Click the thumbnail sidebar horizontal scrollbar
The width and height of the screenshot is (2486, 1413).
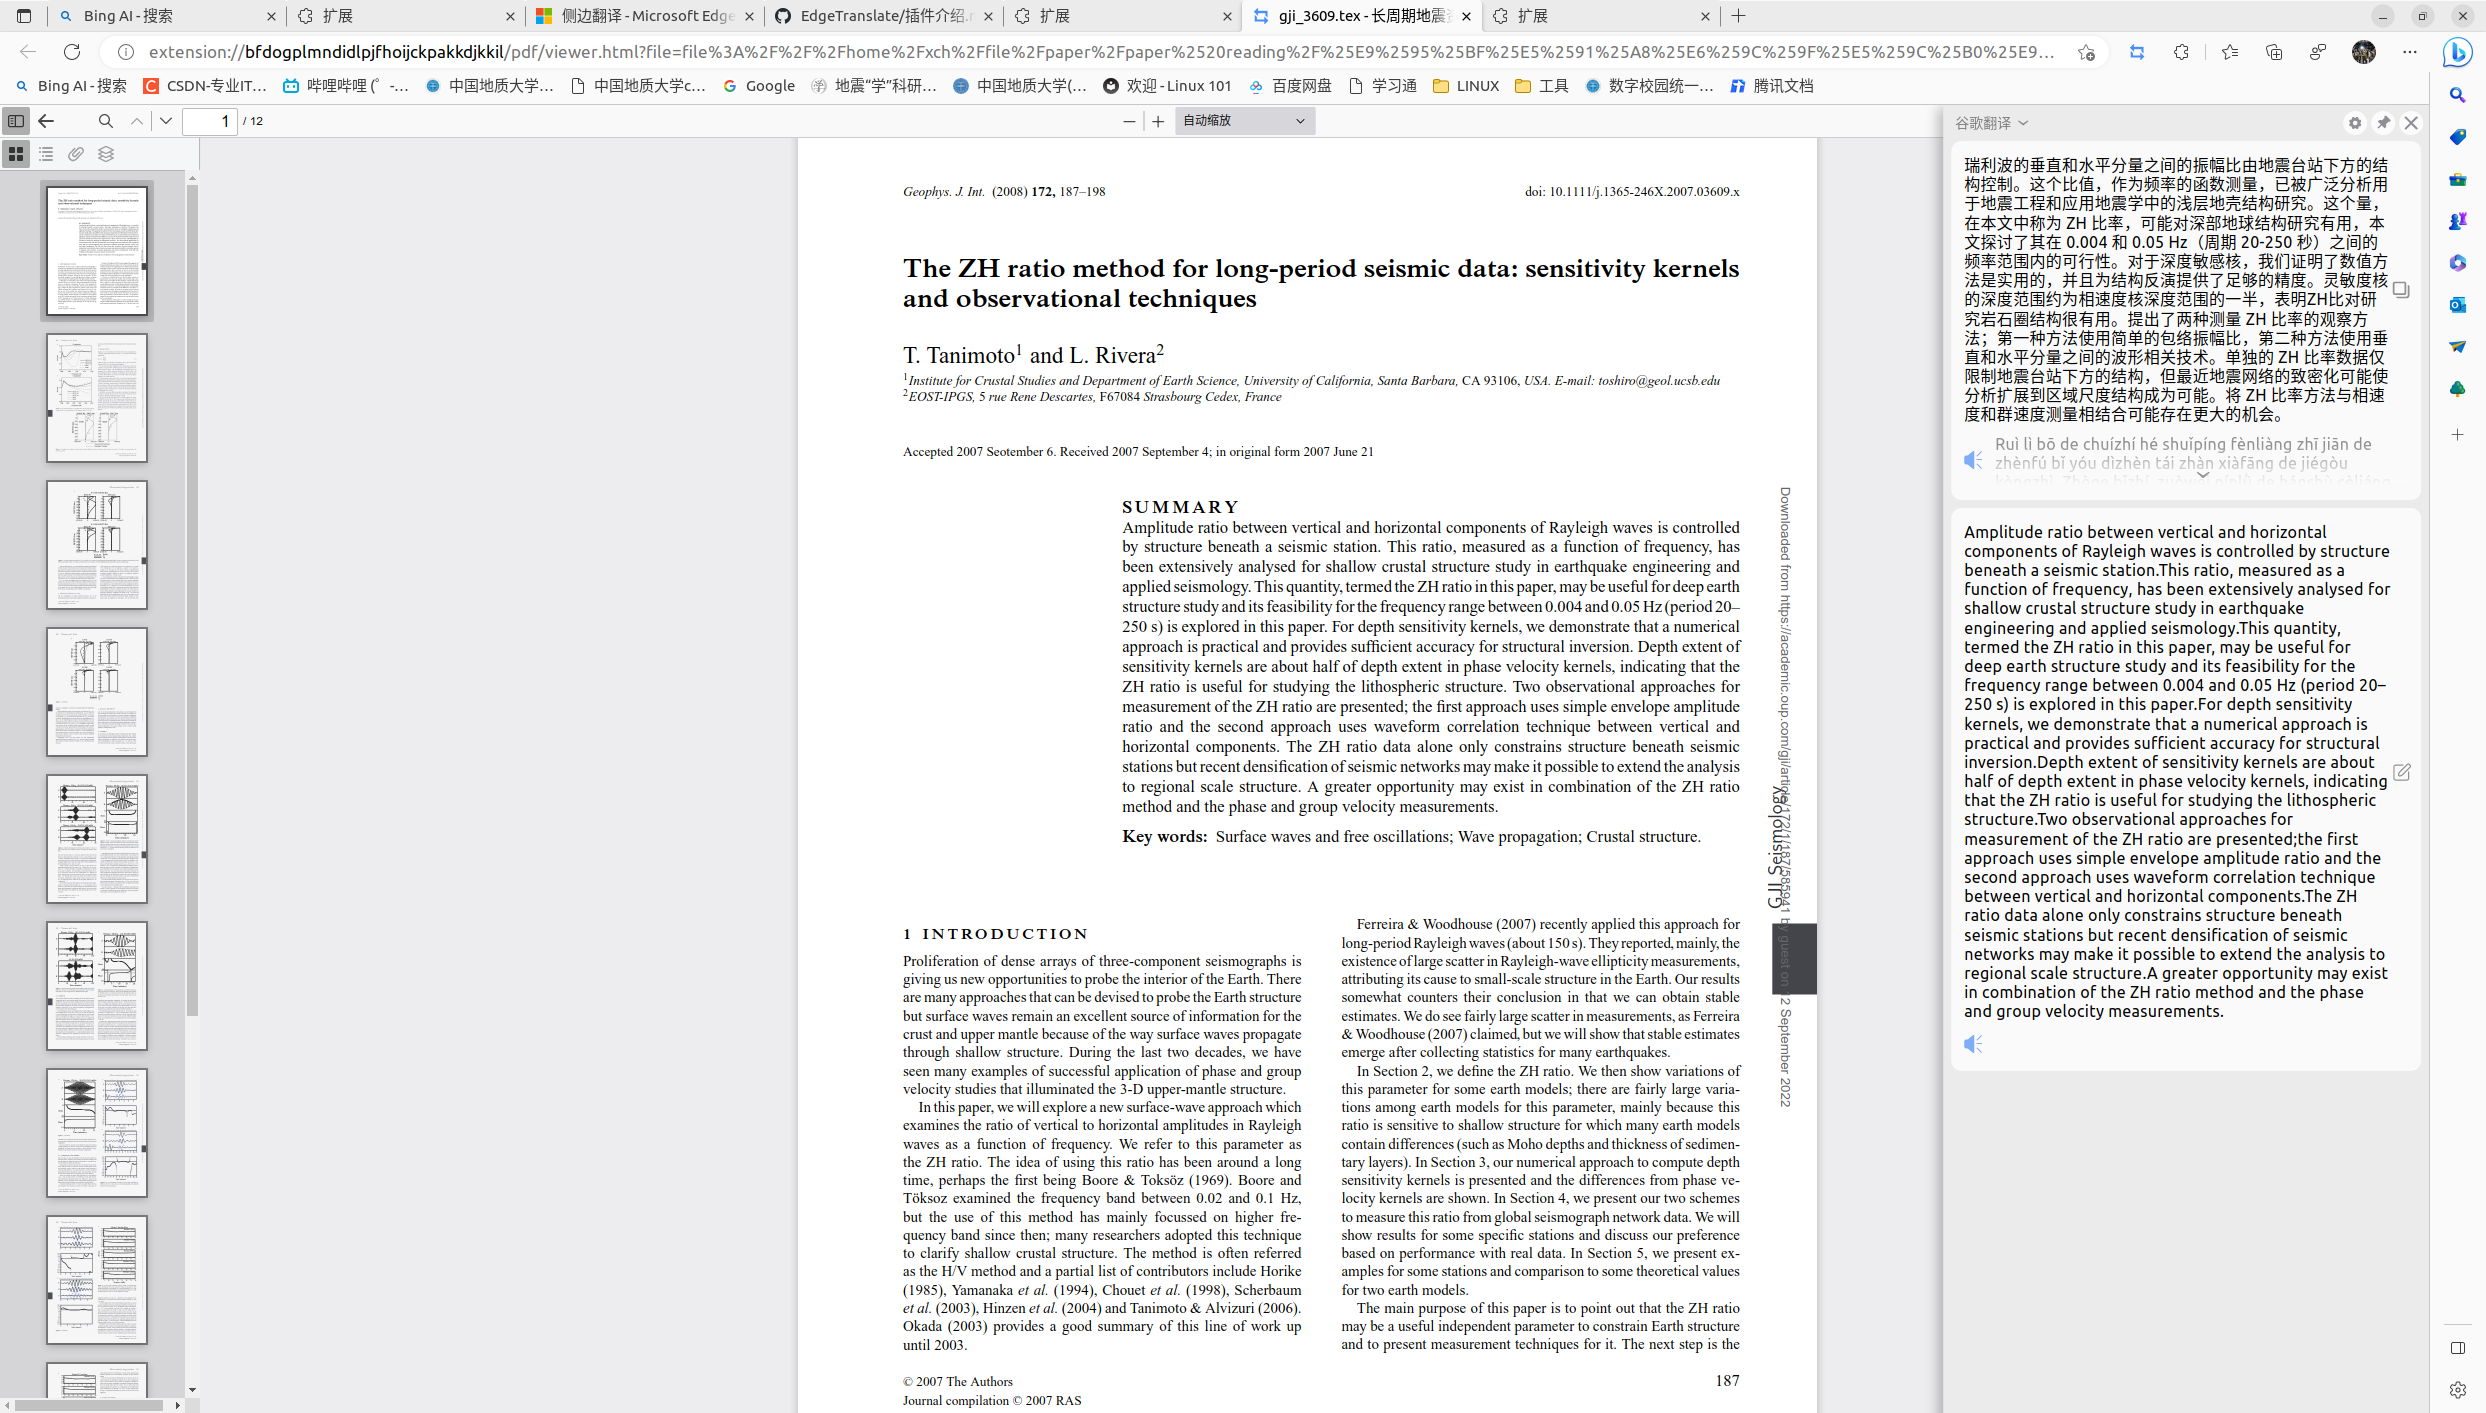point(90,1405)
